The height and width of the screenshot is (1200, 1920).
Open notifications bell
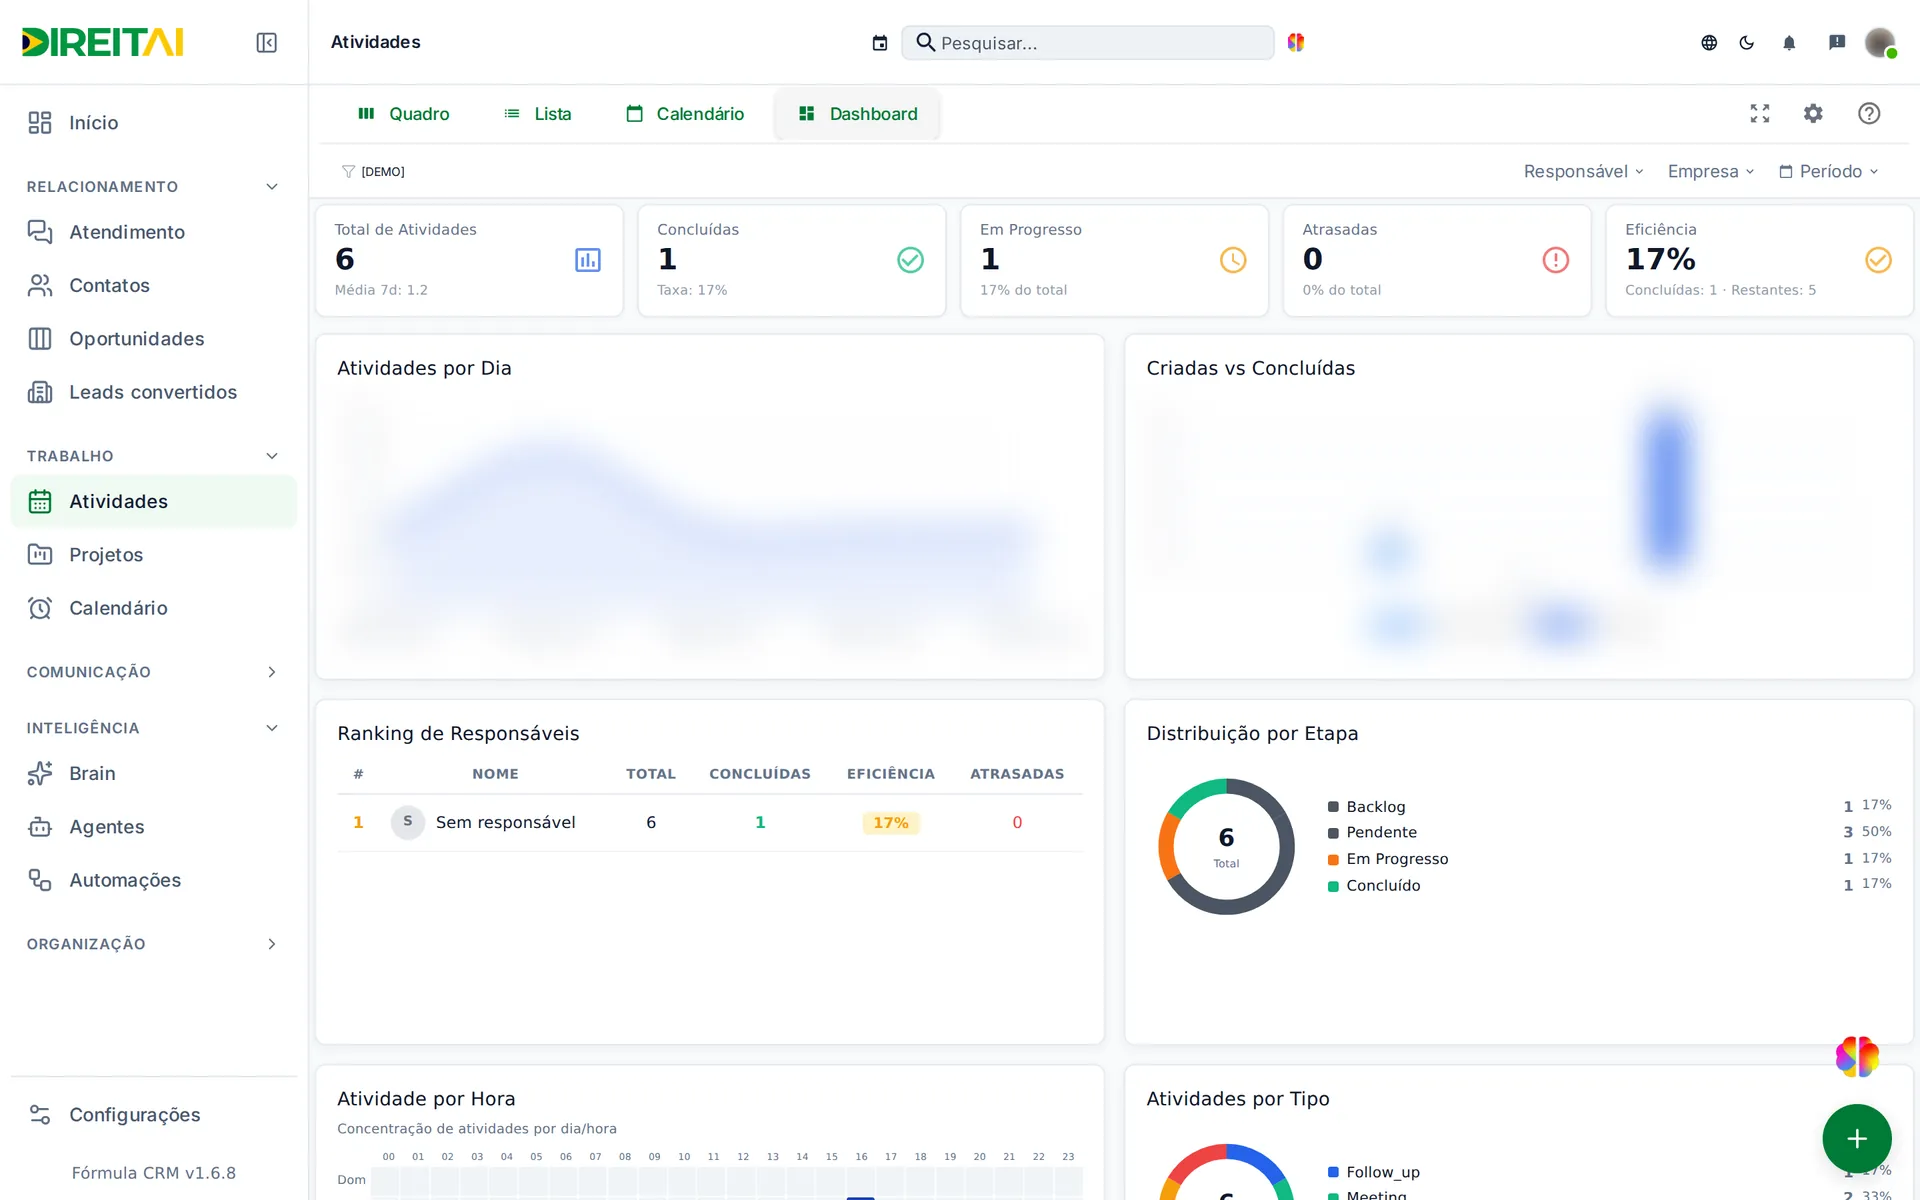1789,42
